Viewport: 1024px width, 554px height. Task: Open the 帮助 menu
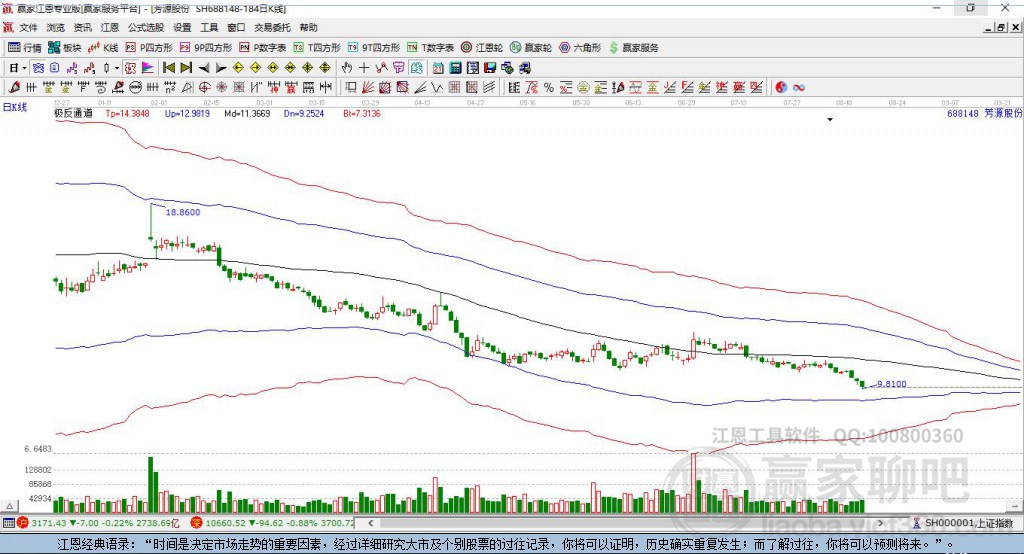(308, 27)
